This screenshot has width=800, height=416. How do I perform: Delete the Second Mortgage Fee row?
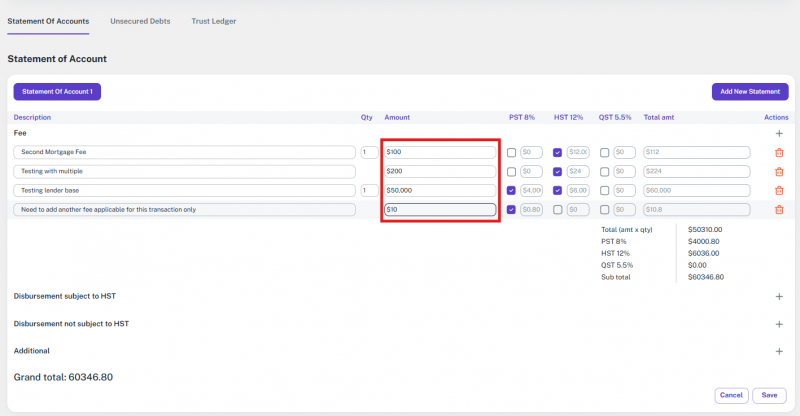(779, 153)
